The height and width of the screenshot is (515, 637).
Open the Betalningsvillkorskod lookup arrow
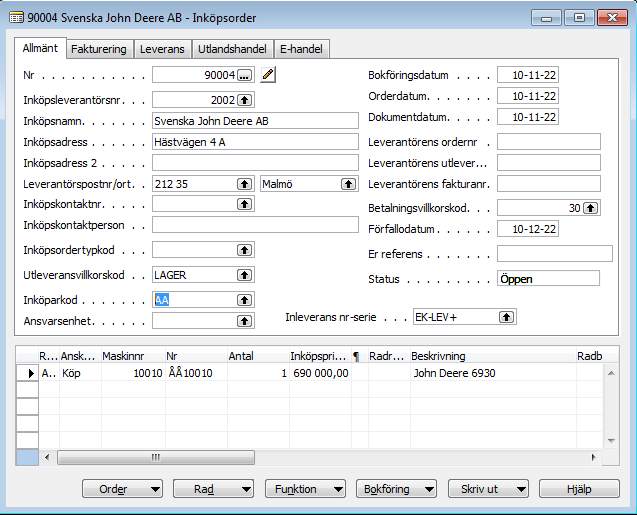[590, 208]
